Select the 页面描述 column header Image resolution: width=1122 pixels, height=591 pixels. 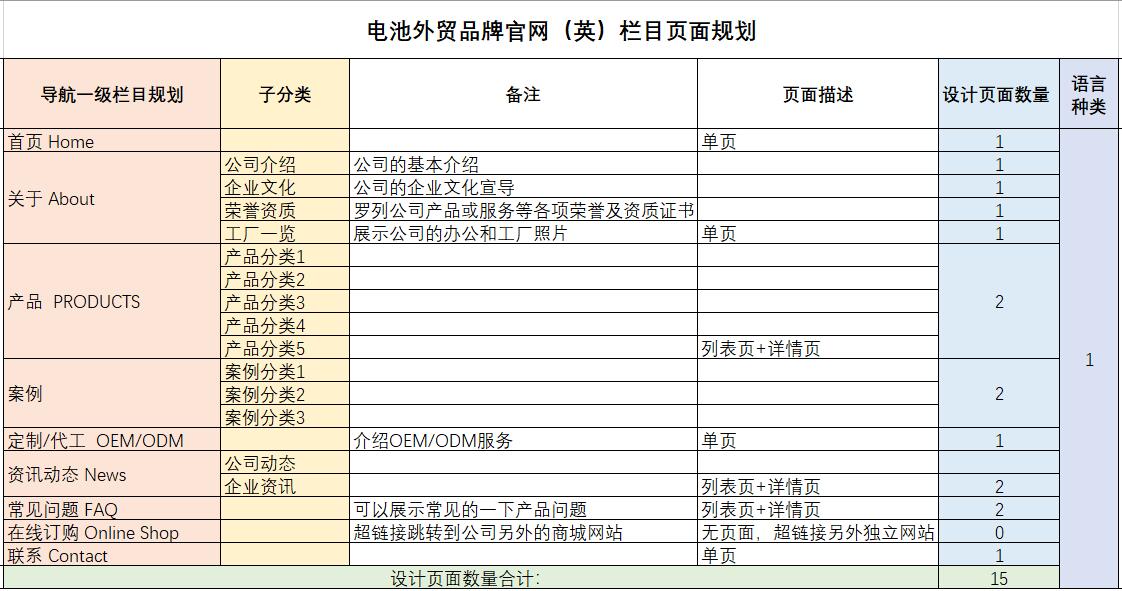[817, 93]
